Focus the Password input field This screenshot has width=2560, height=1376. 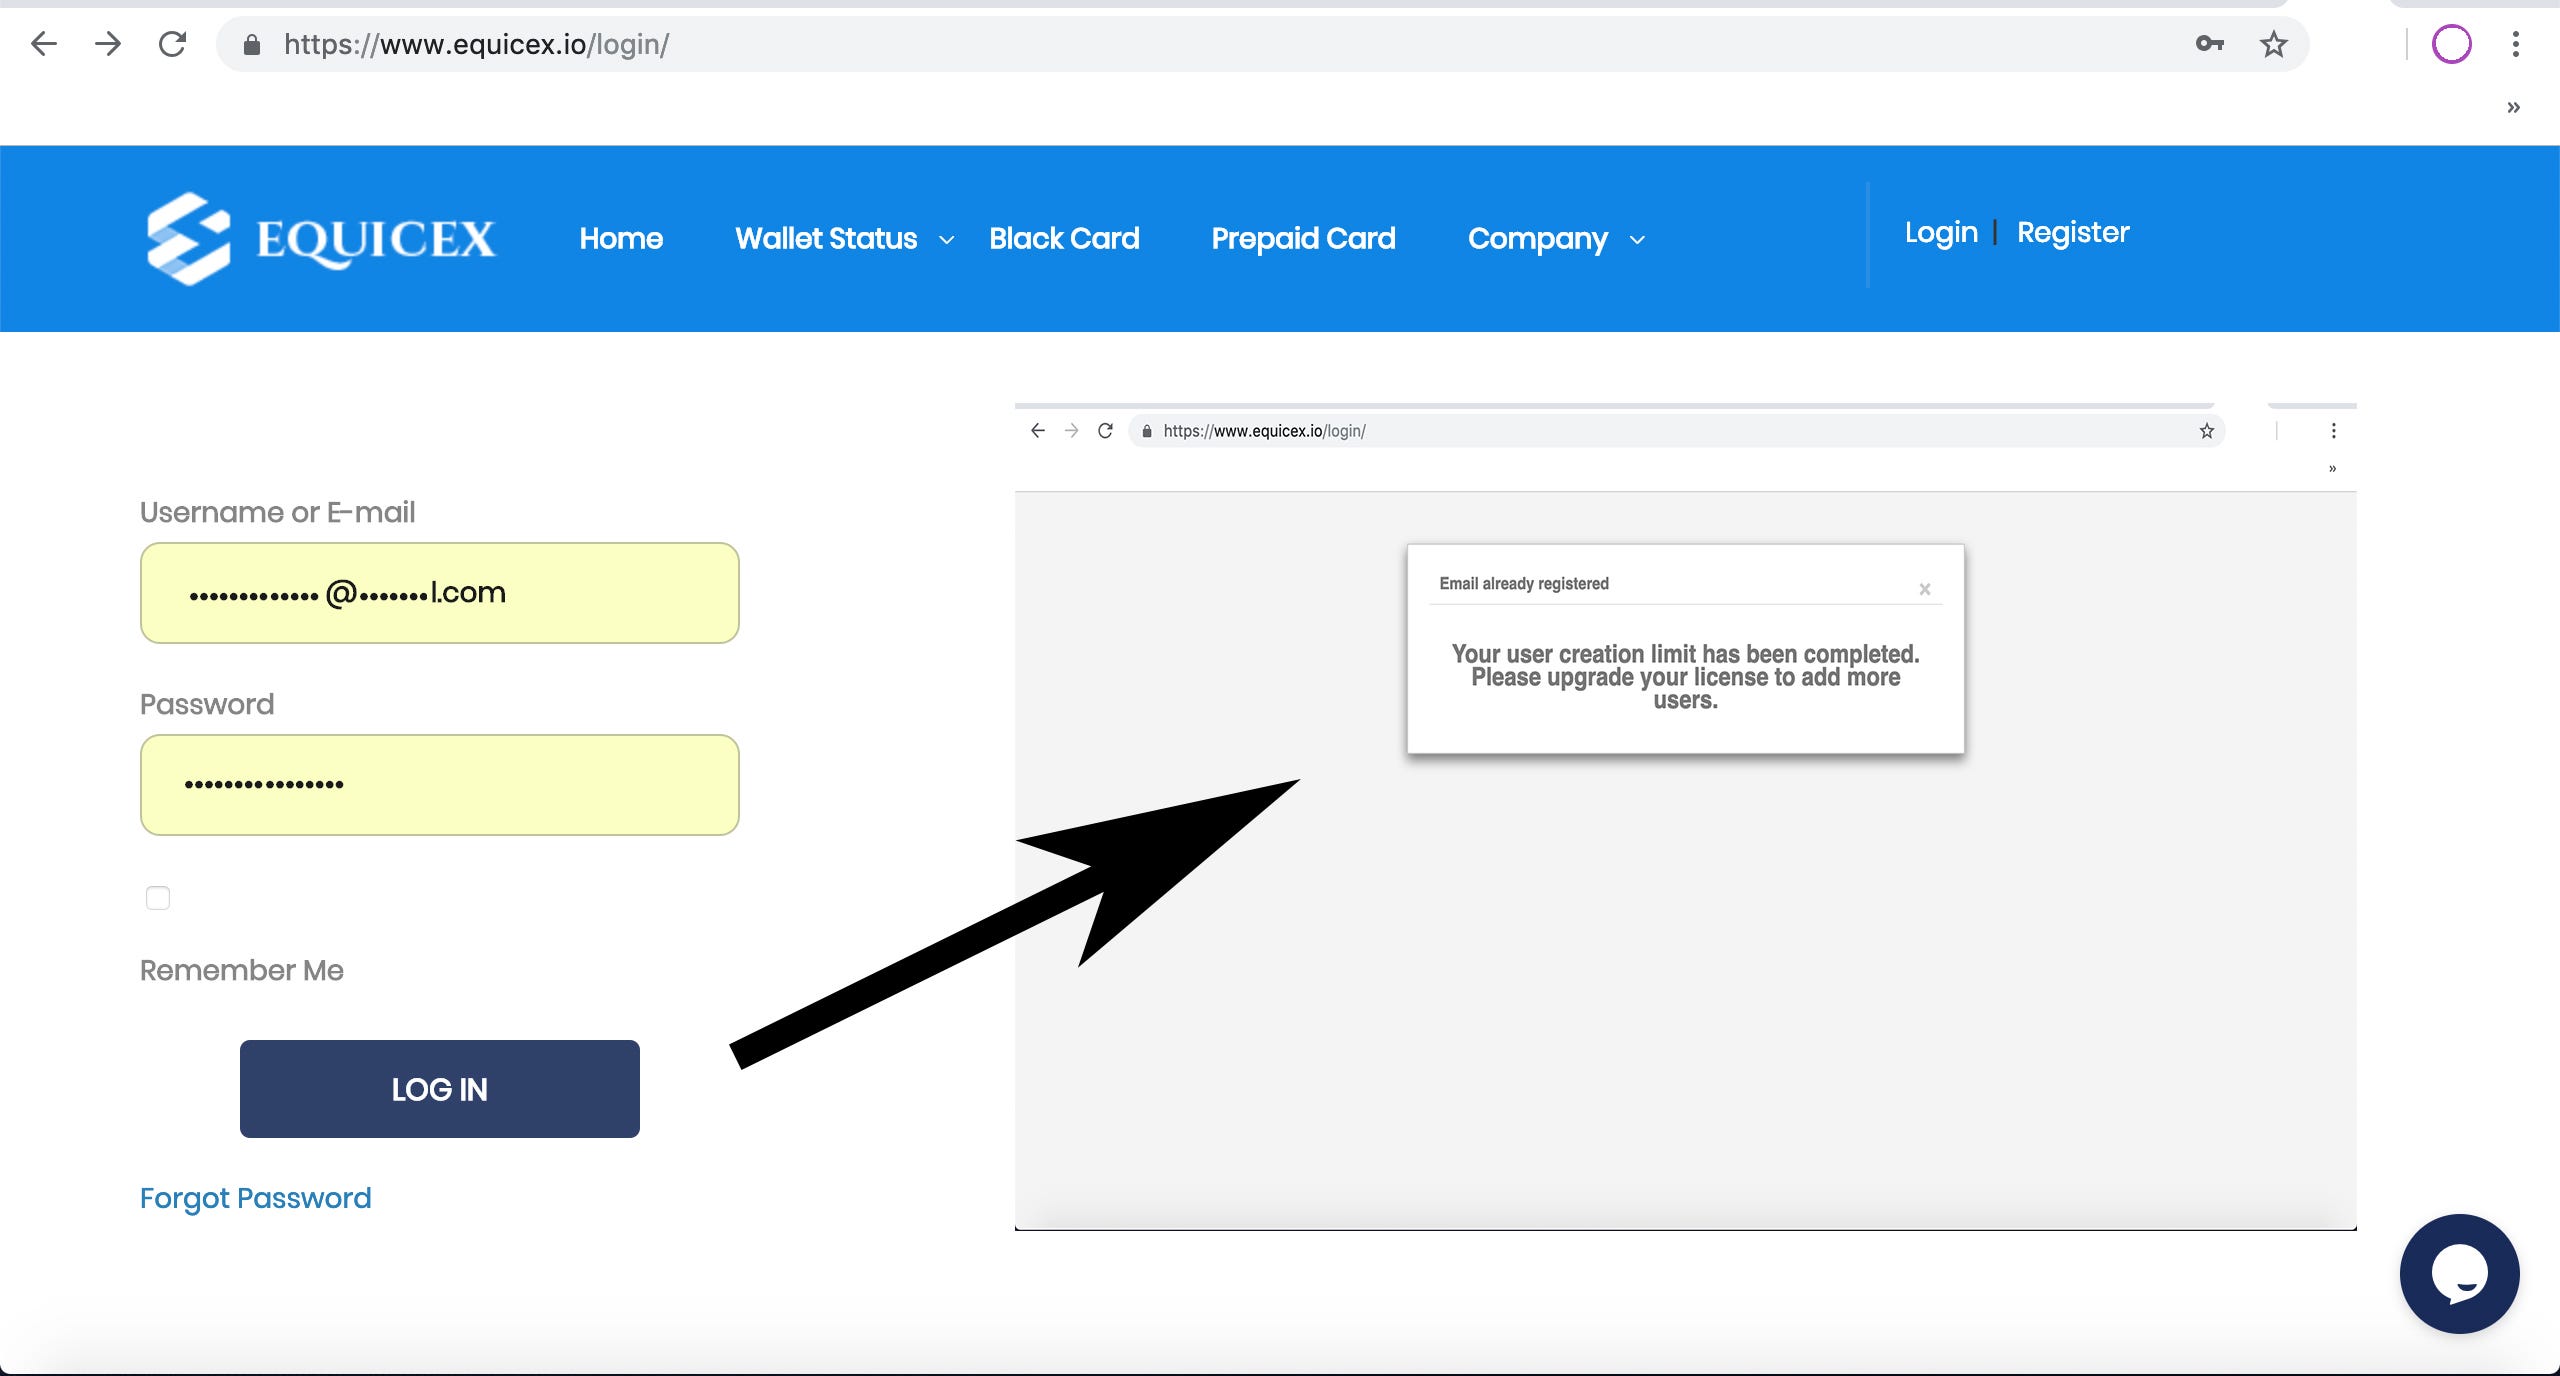(440, 785)
